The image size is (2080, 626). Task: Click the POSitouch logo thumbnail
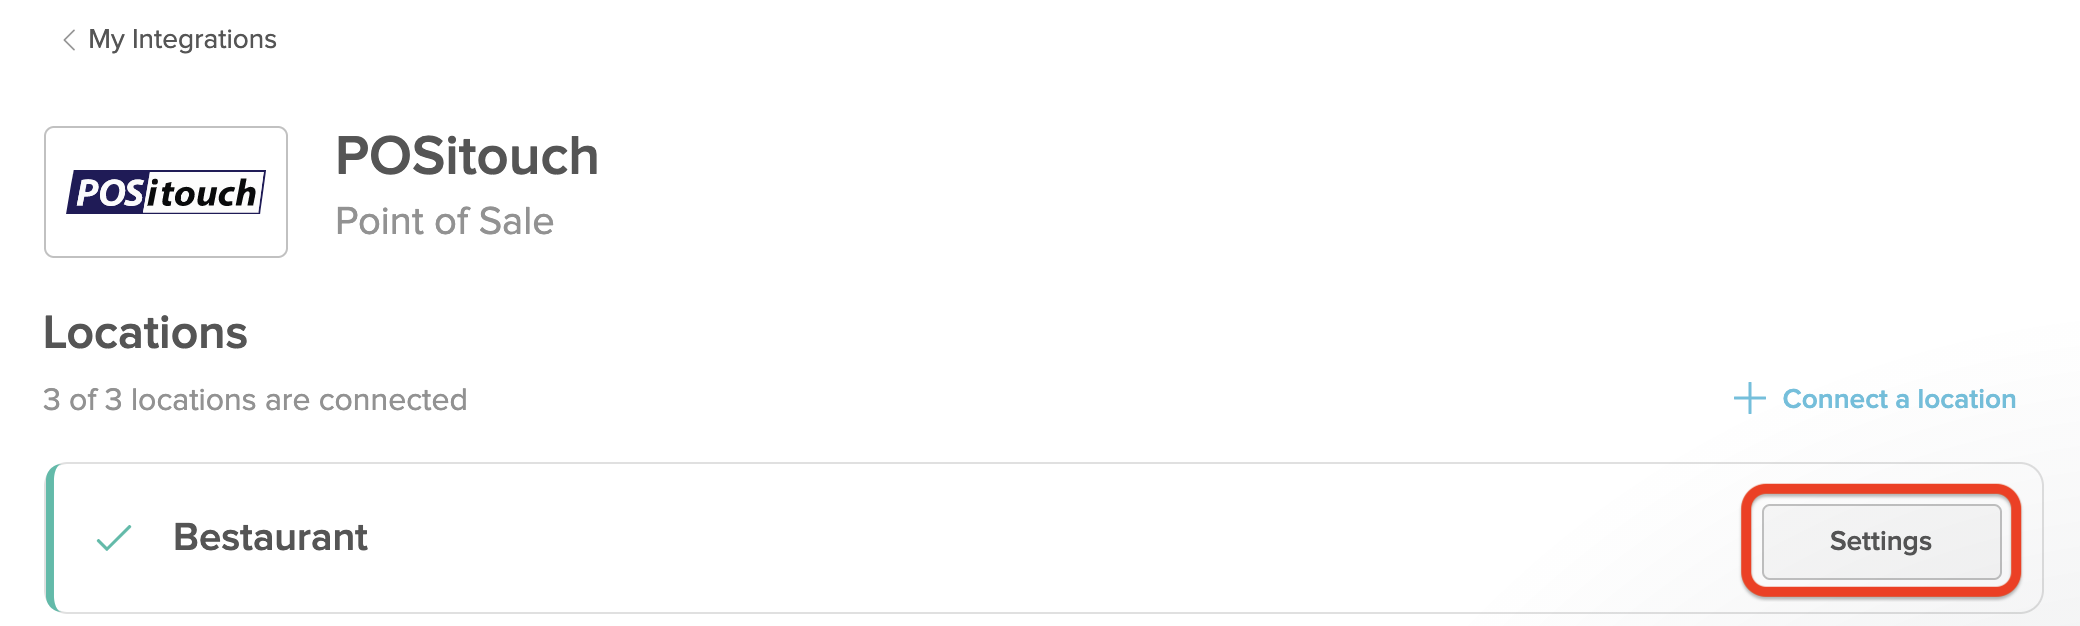pos(166,192)
